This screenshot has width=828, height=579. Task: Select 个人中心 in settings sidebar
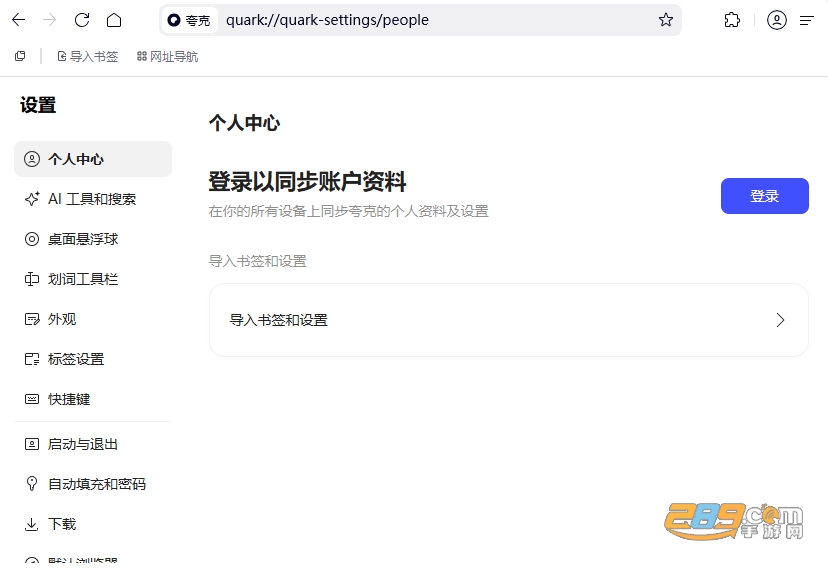tap(93, 159)
